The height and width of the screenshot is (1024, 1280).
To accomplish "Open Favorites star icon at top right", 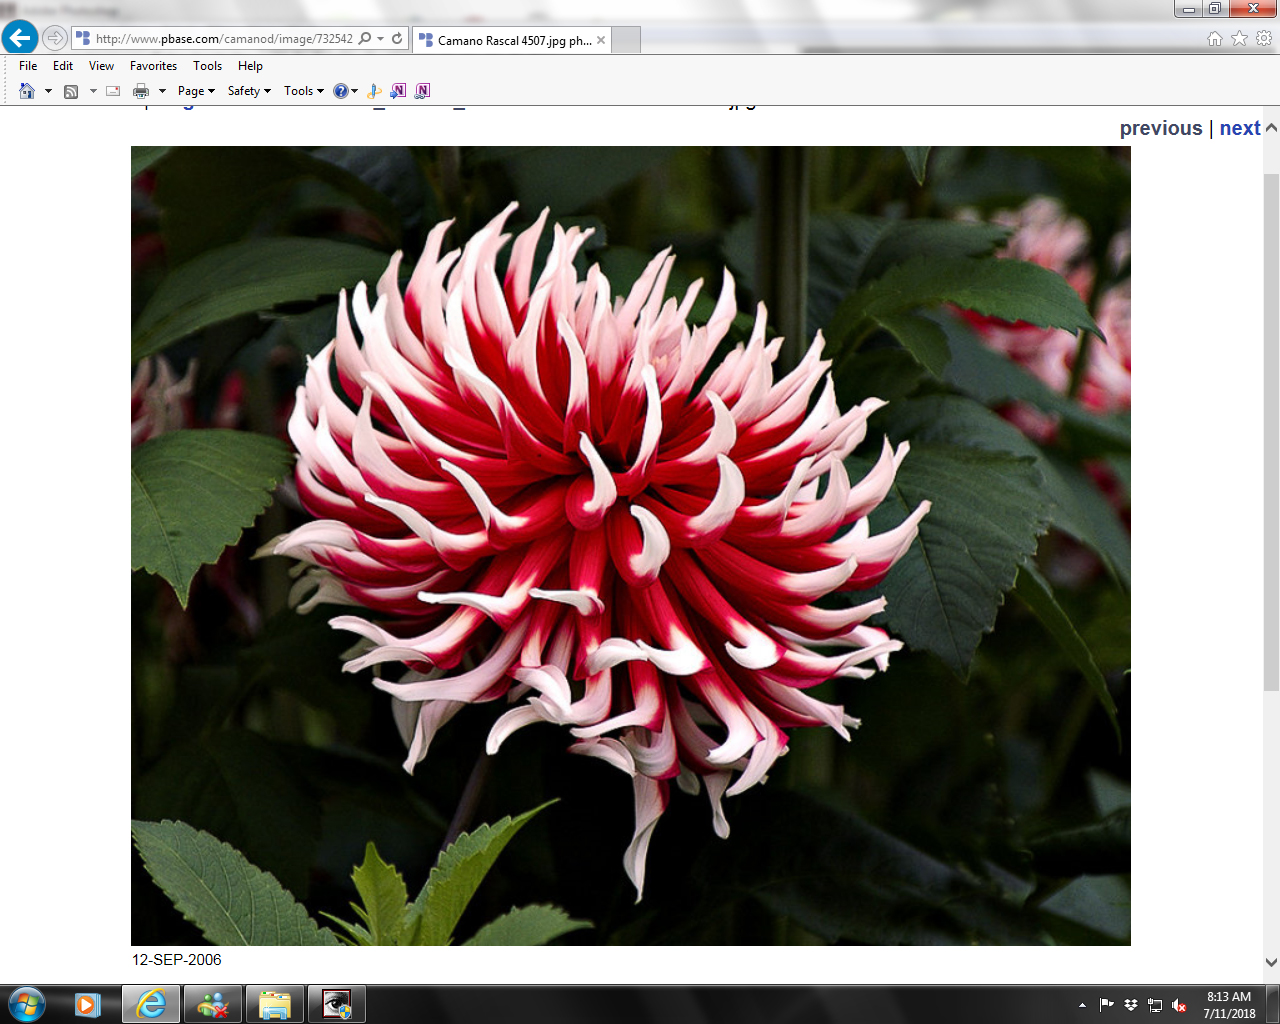I will click(x=1239, y=38).
